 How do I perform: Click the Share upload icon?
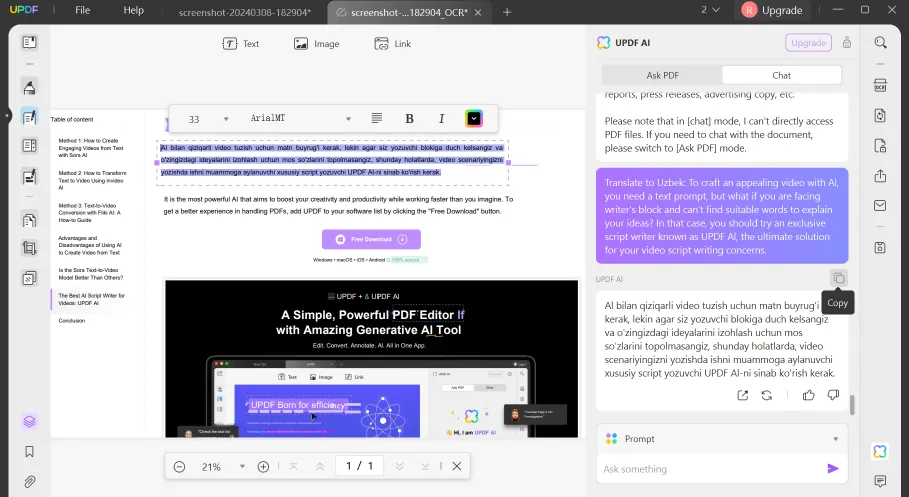[x=880, y=176]
